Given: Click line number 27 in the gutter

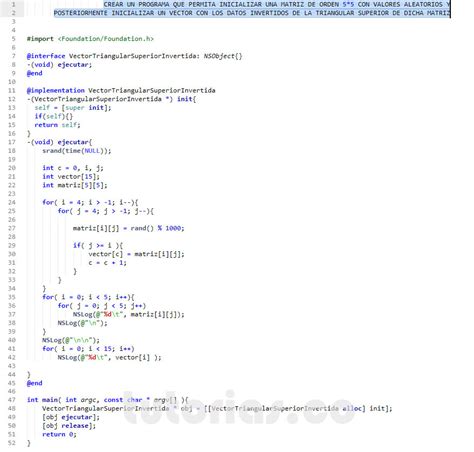Looking at the screenshot, I should [x=12, y=228].
